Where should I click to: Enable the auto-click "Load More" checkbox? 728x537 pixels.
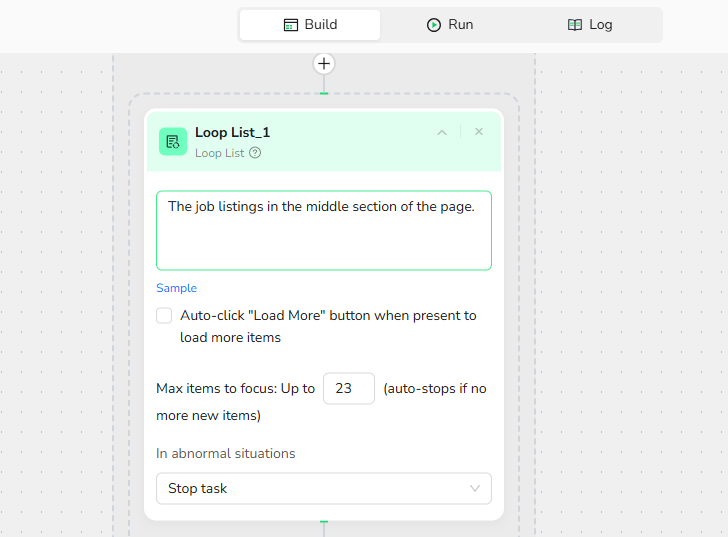(164, 316)
